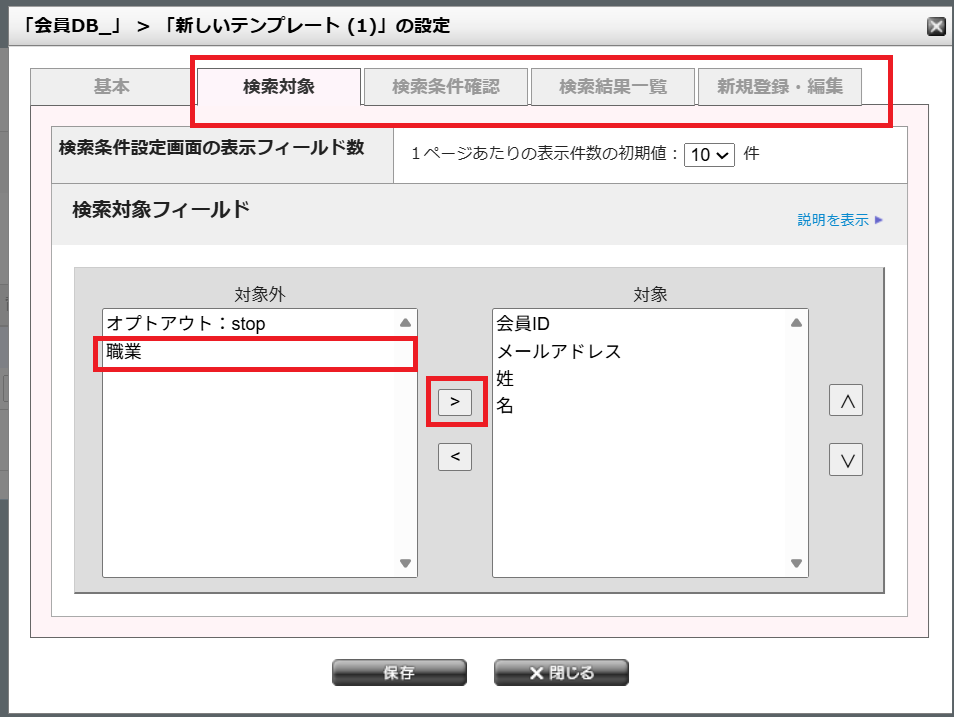
Task: Click the 保存 button
Action: tap(399, 673)
